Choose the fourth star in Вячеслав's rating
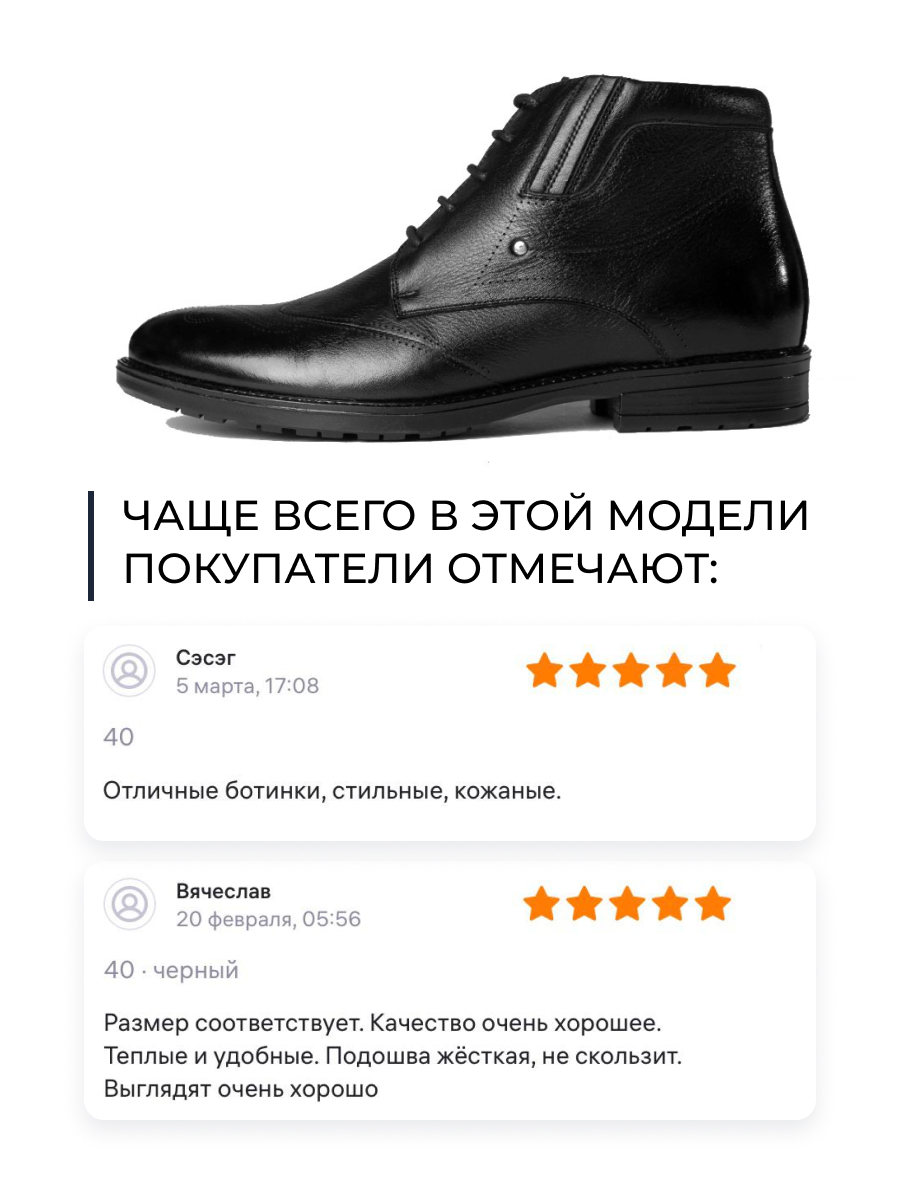Viewport: 900px width, 1200px height. tap(671, 904)
